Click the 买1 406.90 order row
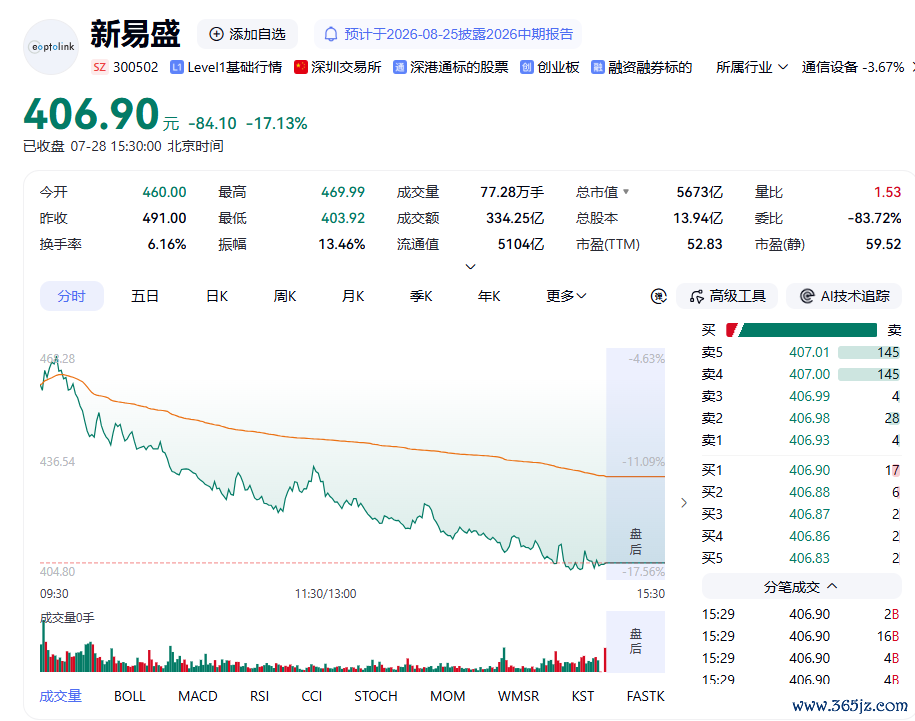 pos(801,470)
